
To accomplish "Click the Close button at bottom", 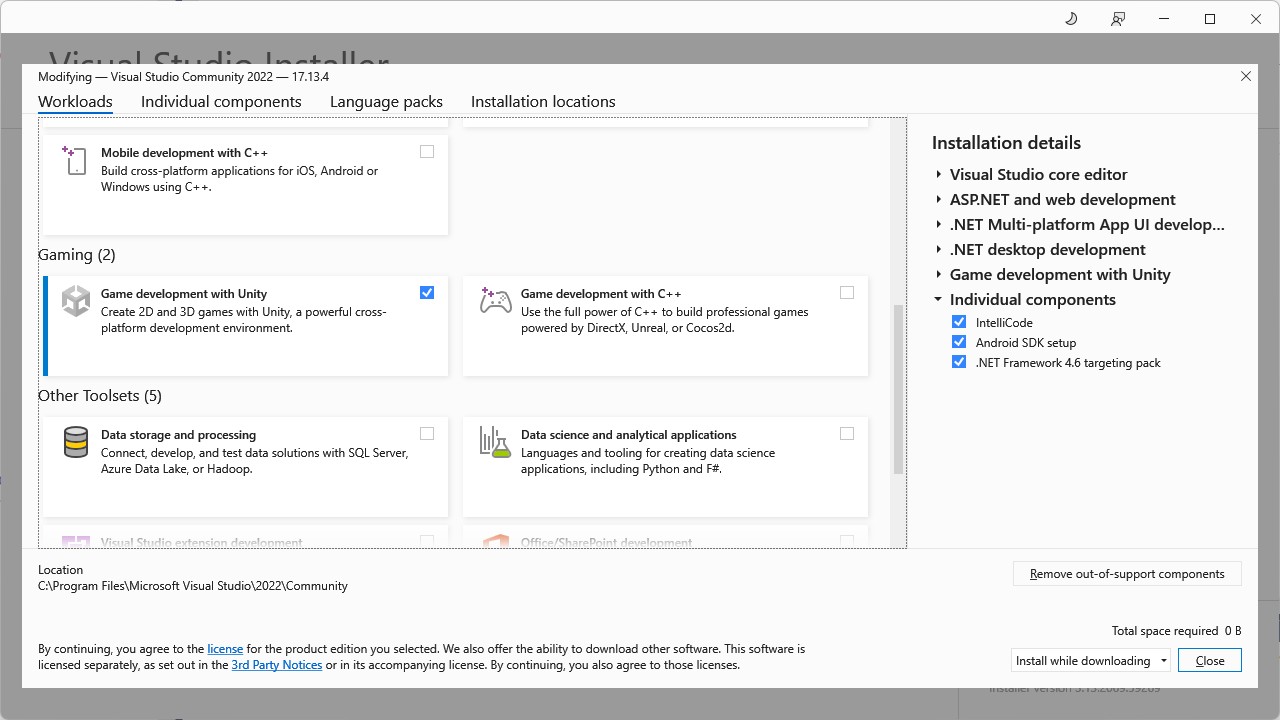I will click(1210, 661).
